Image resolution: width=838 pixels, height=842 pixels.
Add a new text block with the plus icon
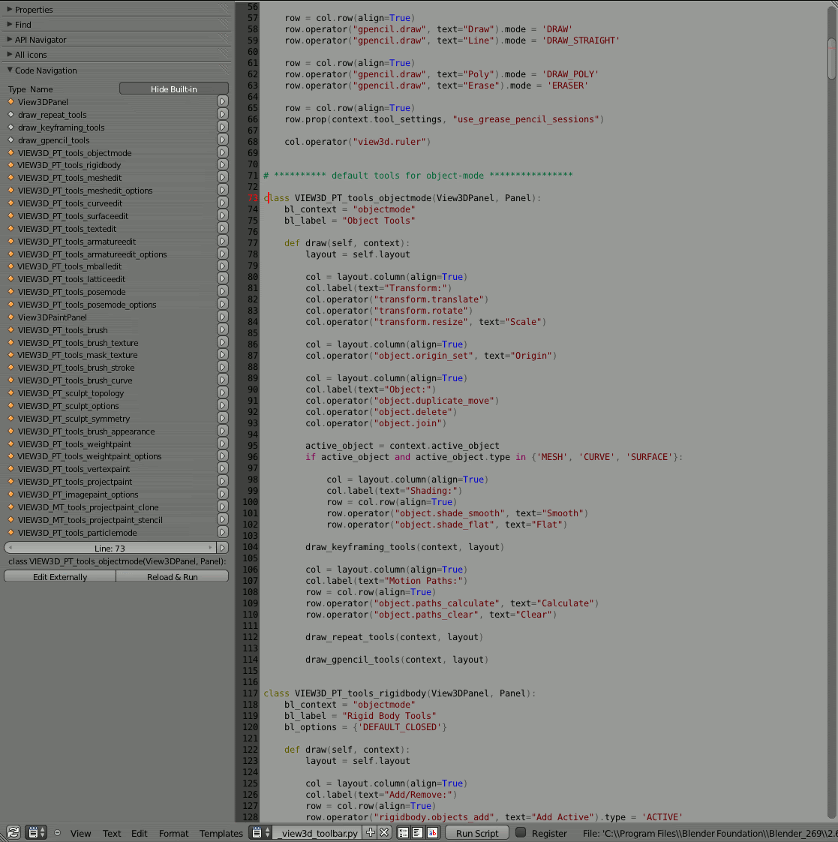pos(370,833)
